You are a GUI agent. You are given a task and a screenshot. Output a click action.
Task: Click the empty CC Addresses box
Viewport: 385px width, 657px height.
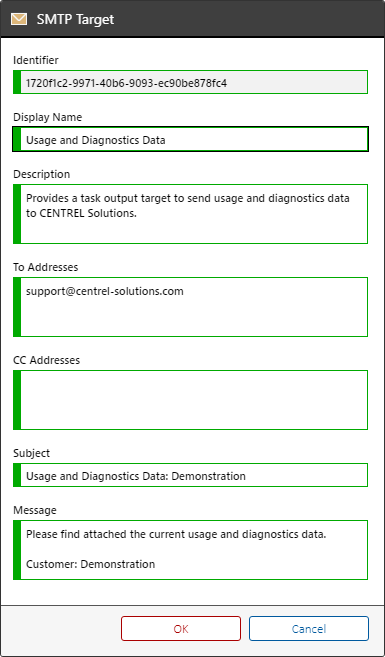tap(191, 400)
